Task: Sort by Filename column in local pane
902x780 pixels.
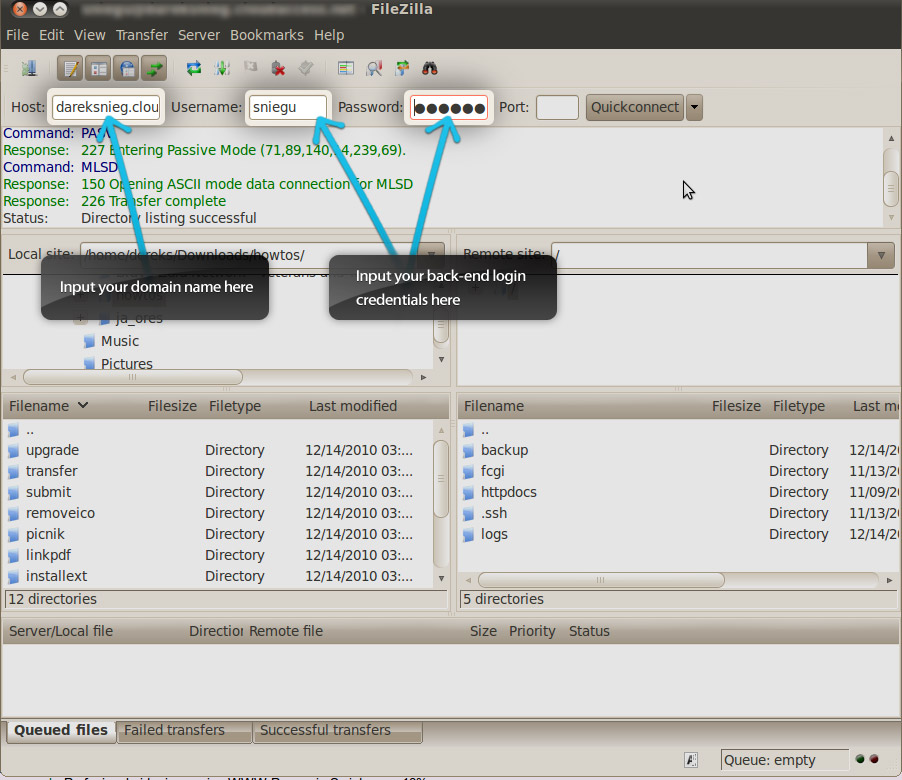Action: point(40,406)
